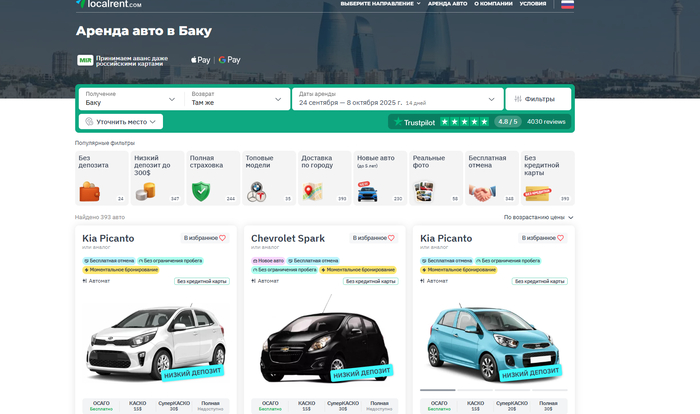Open the Russian flag language selector
This screenshot has height=414, width=700.
tap(567, 4)
